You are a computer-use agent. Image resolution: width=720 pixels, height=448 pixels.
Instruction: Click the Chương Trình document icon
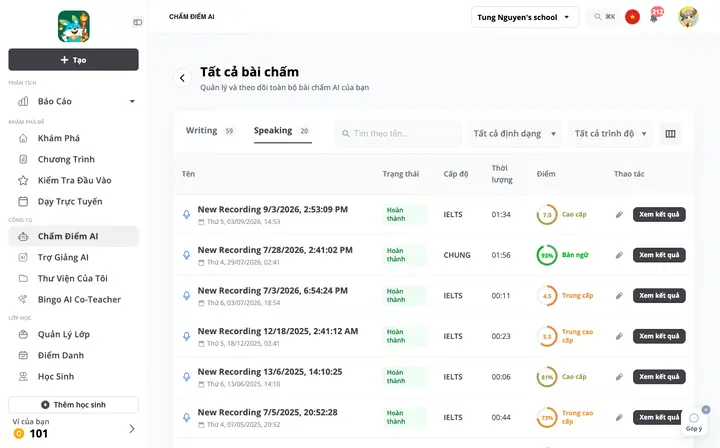point(23,159)
